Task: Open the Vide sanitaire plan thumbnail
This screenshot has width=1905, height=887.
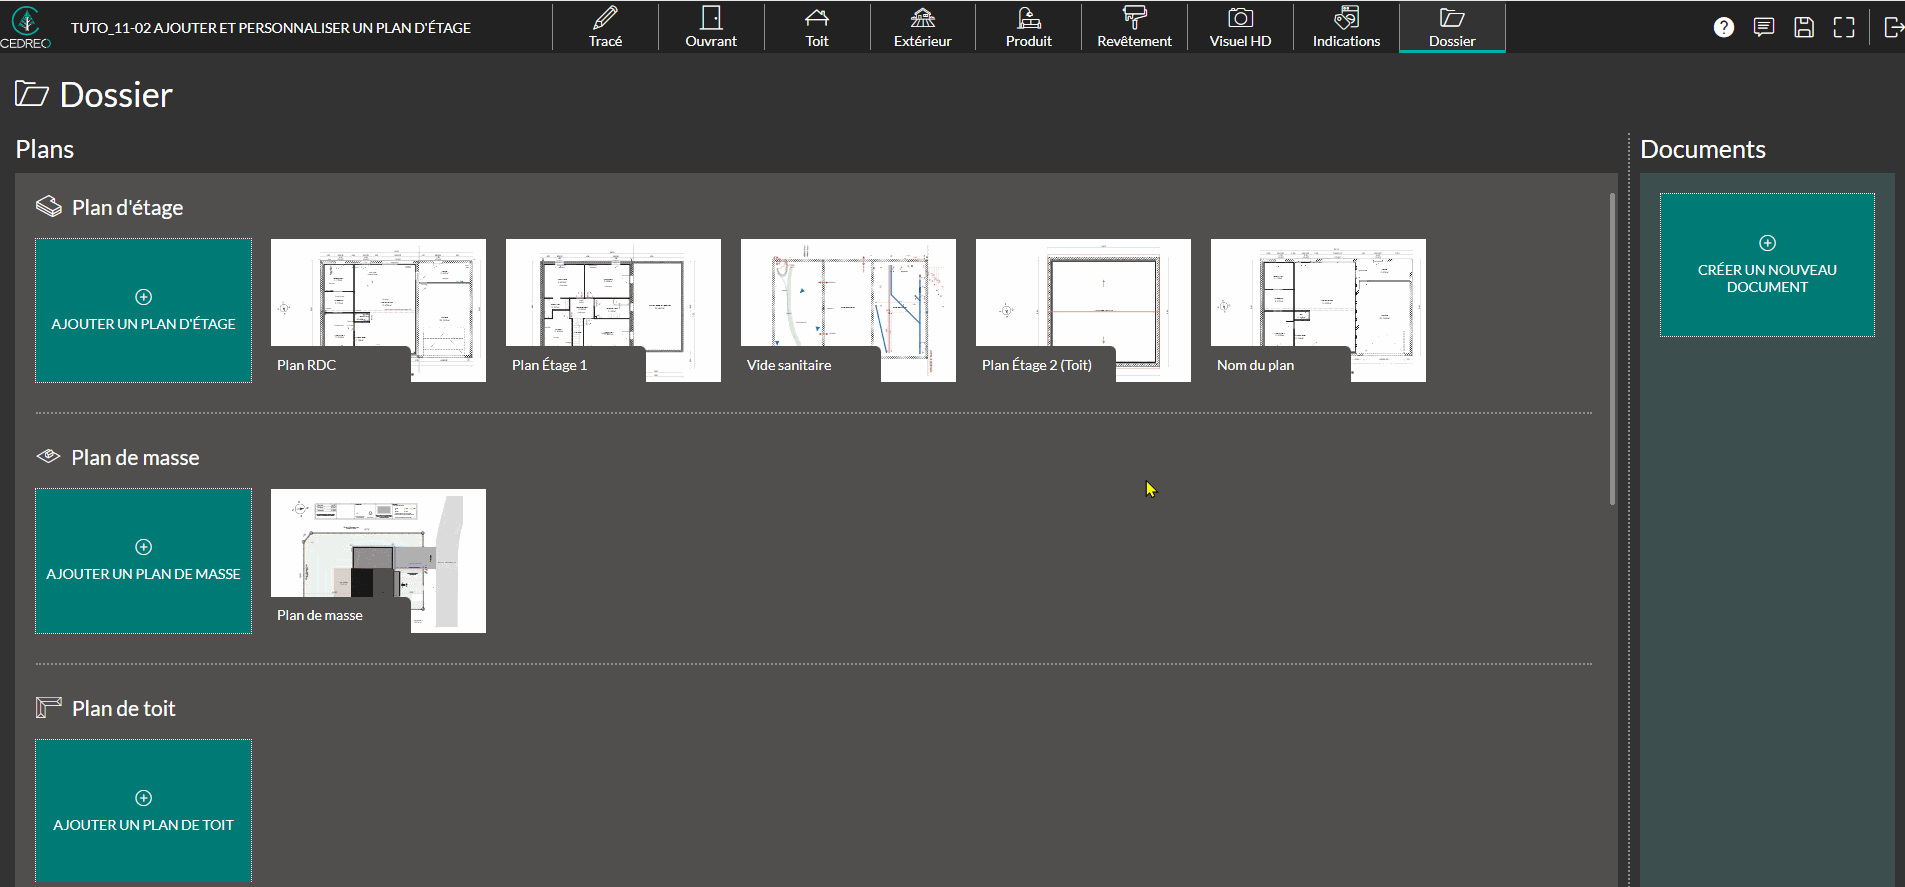Action: (x=848, y=310)
